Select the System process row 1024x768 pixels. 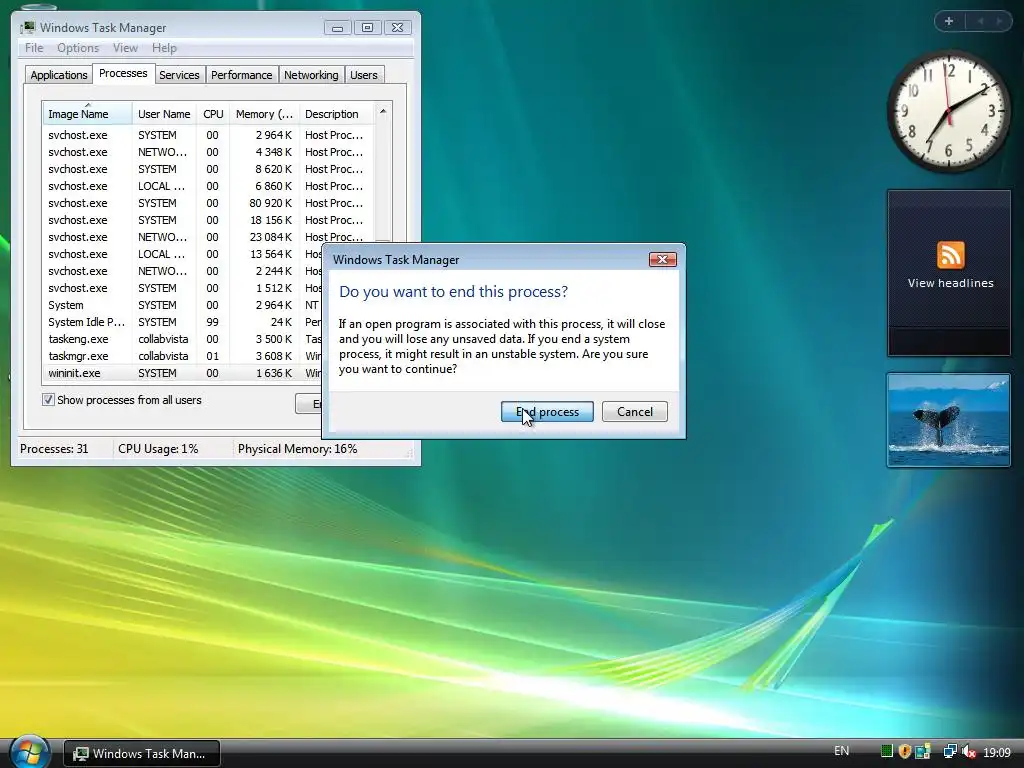tap(183, 305)
